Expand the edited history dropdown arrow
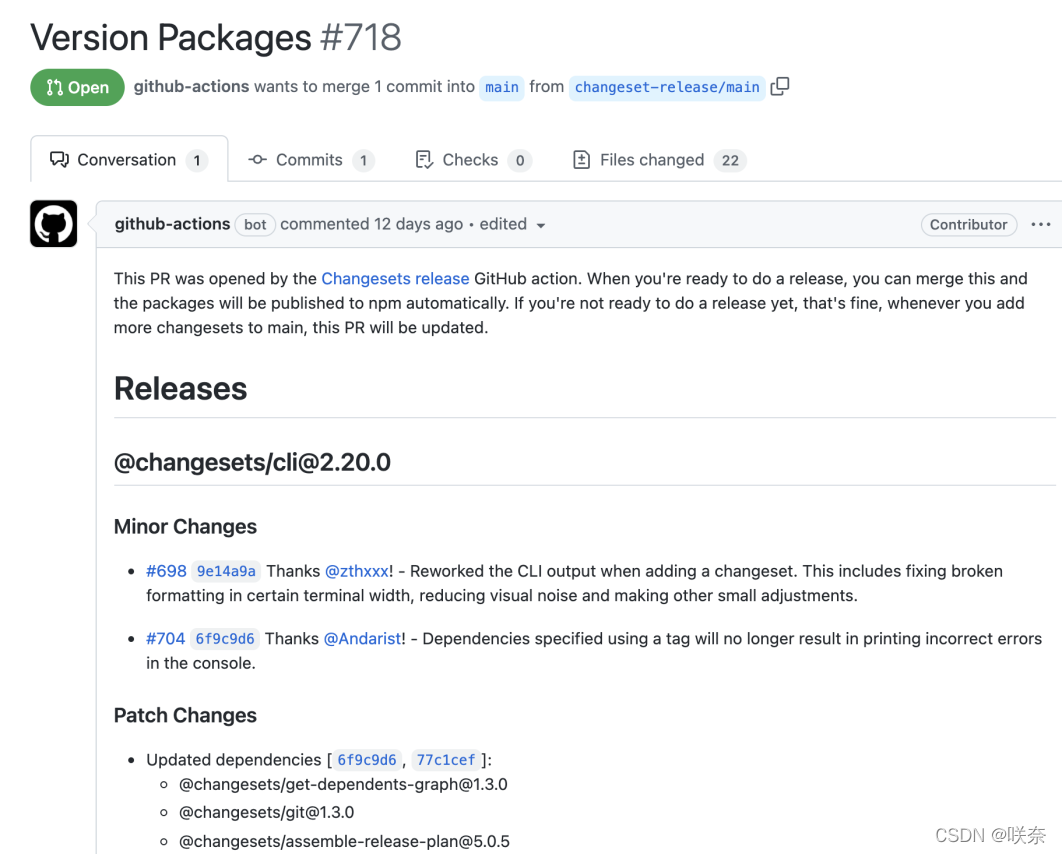The height and width of the screenshot is (854, 1062). (540, 226)
